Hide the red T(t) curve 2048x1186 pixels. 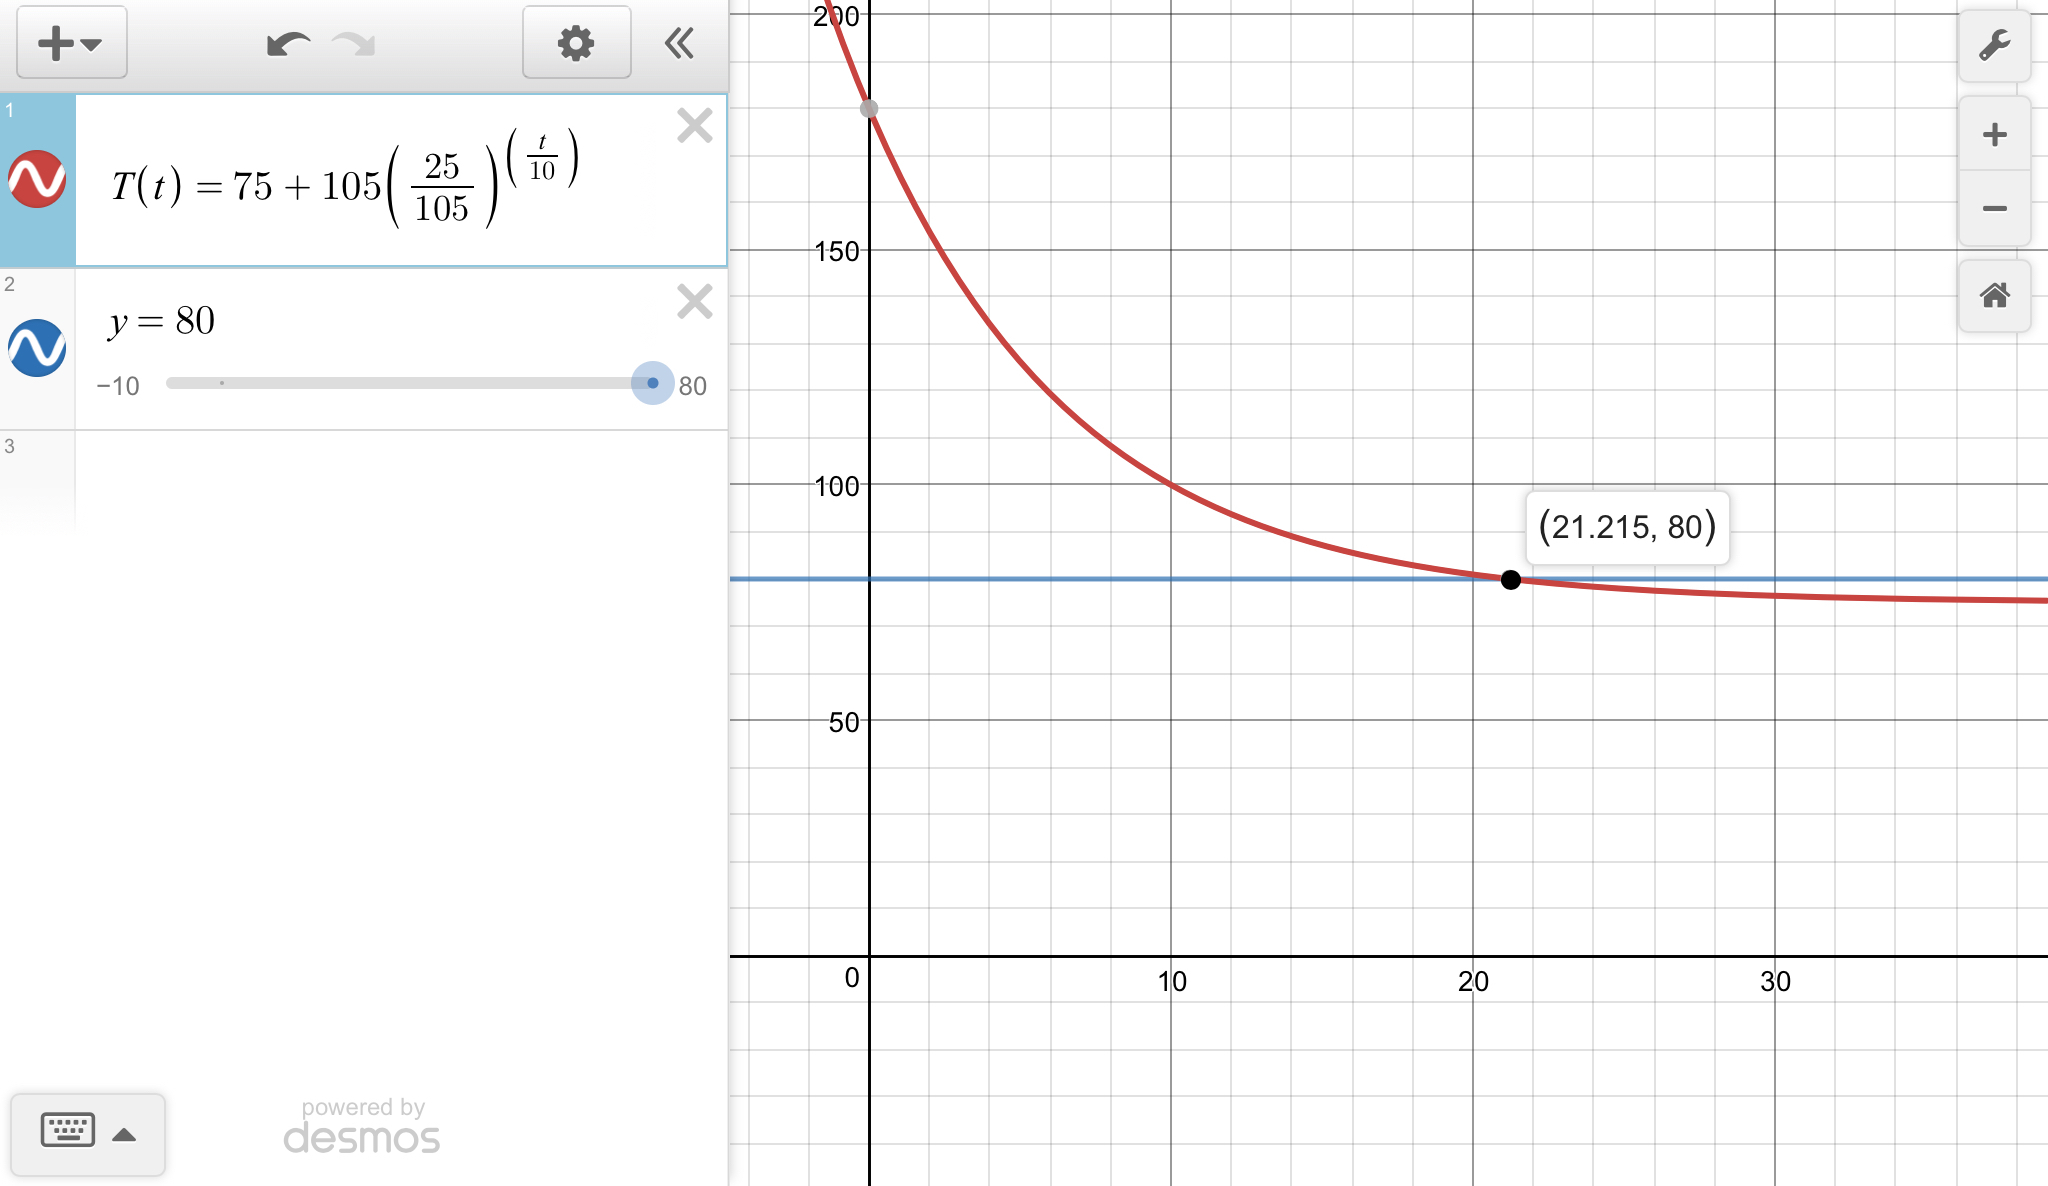click(37, 180)
